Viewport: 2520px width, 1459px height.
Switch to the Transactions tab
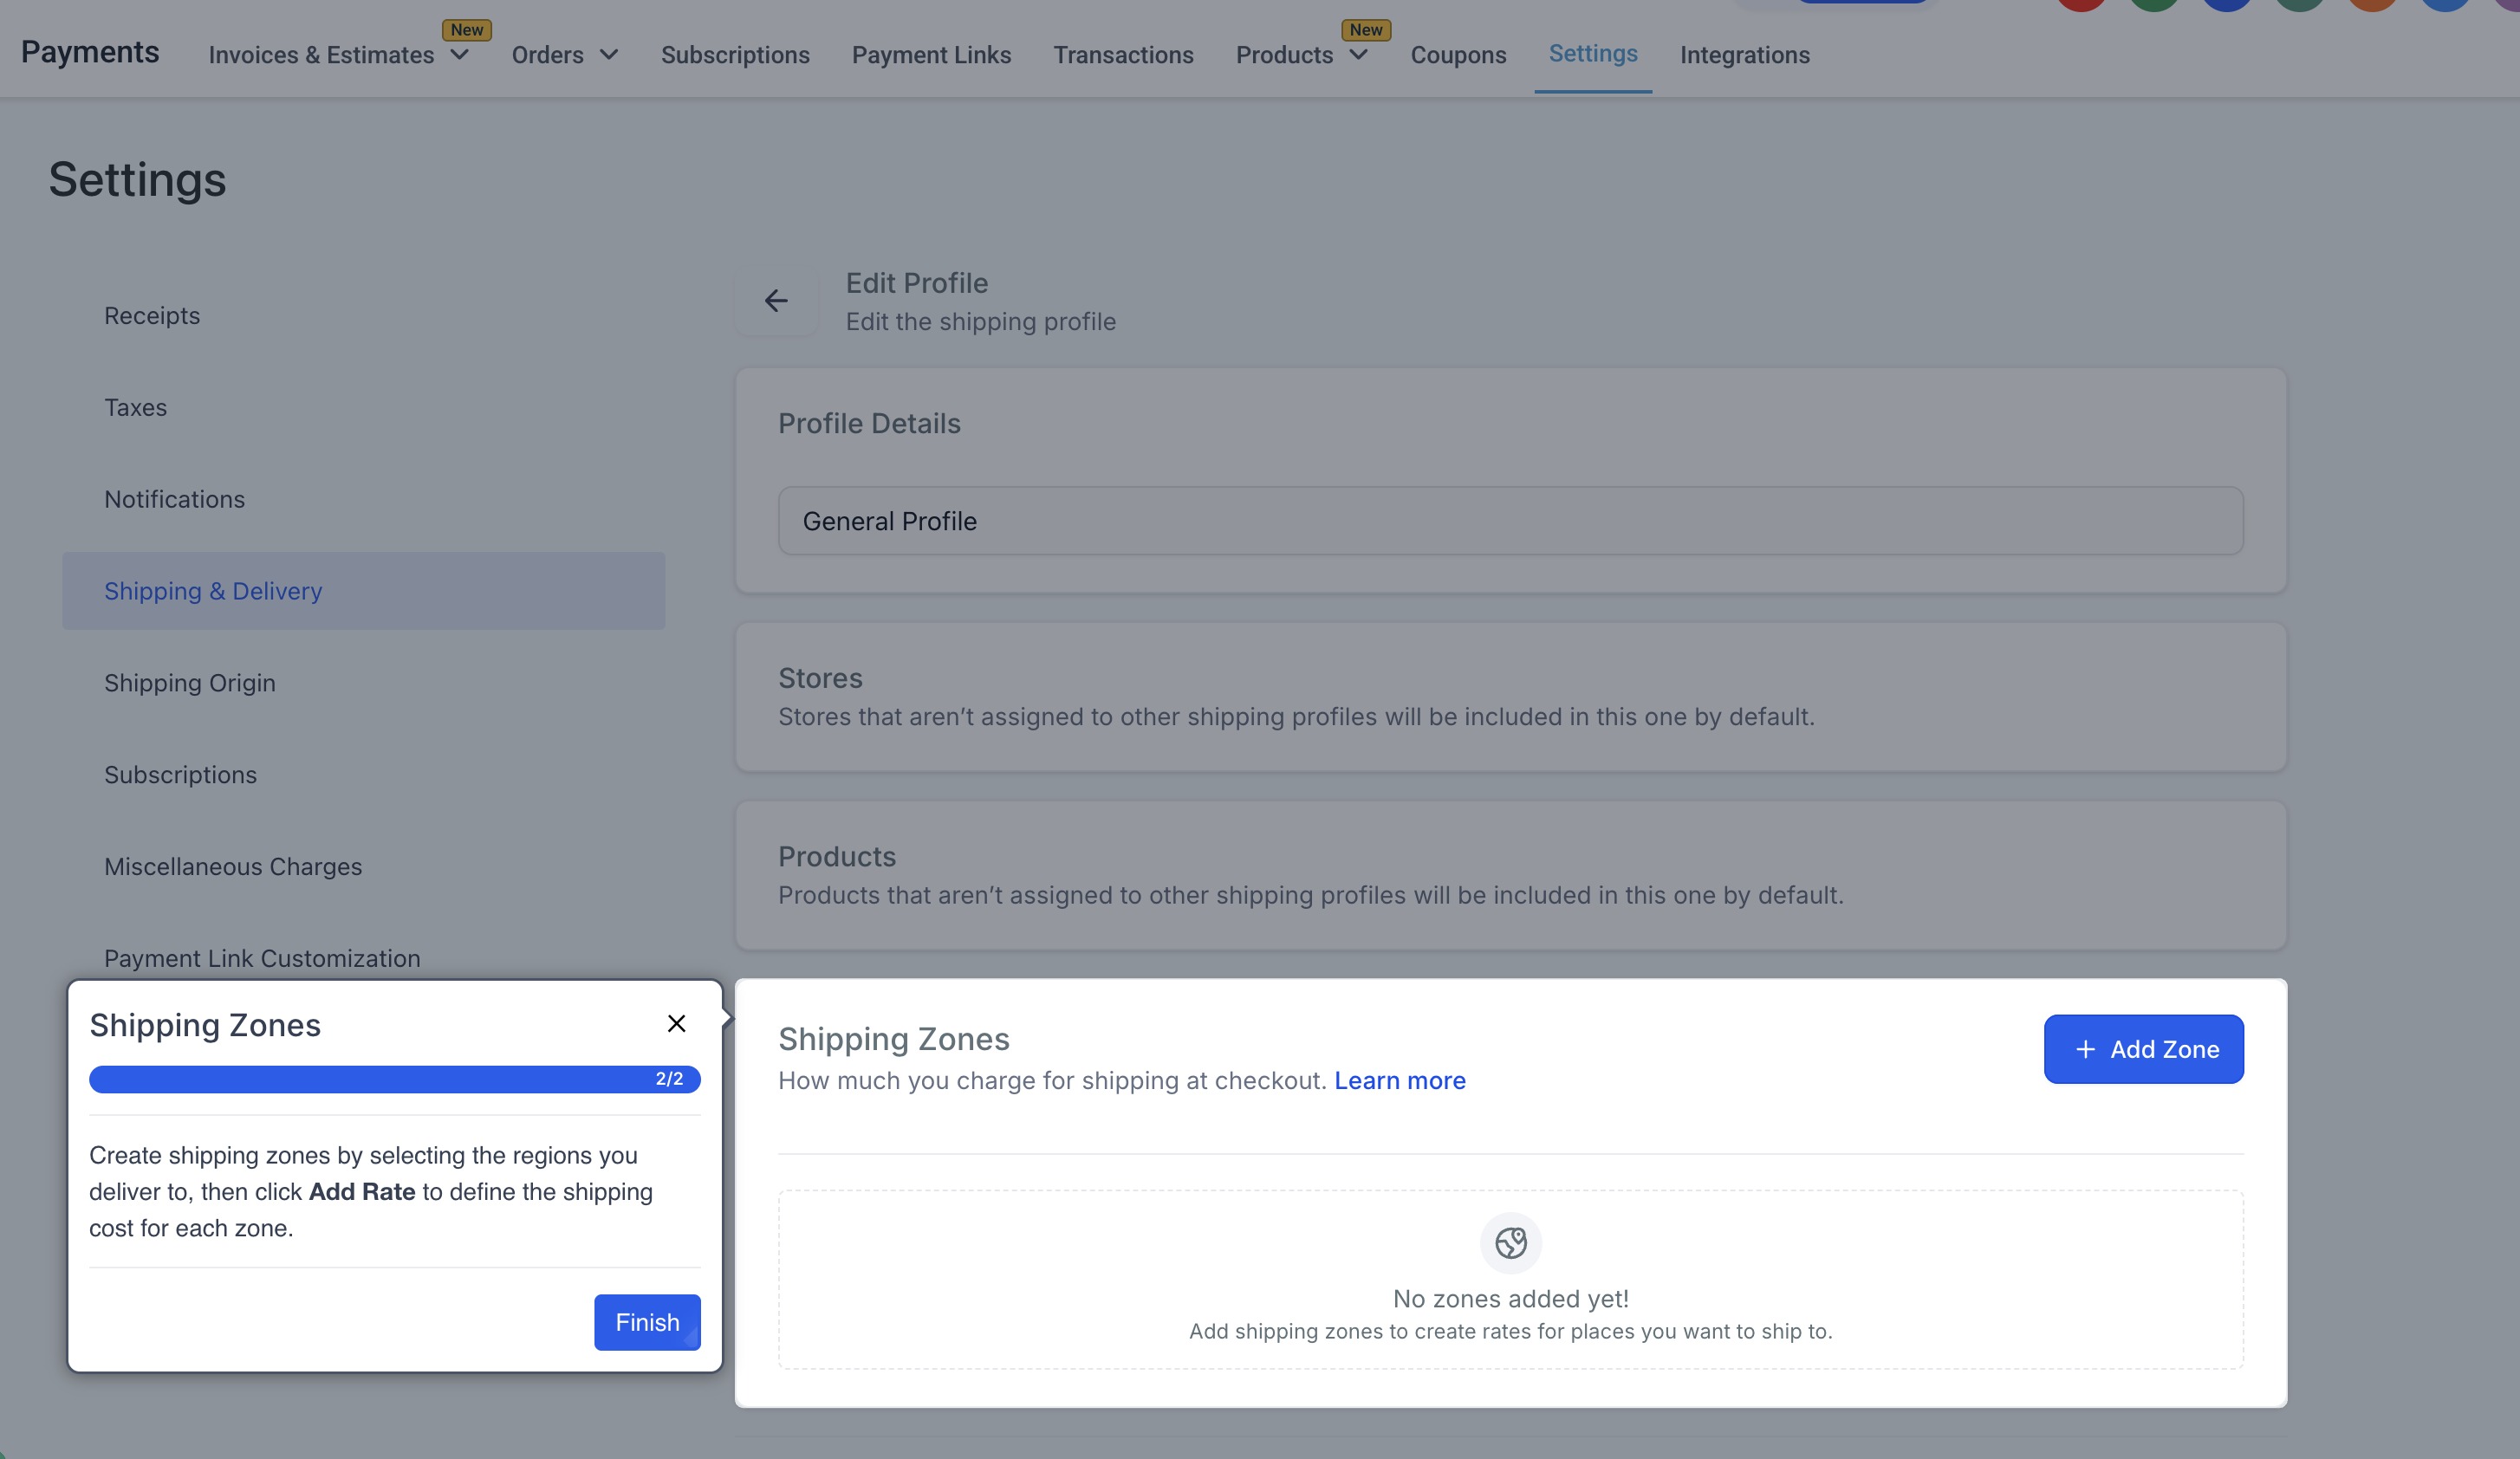click(x=1123, y=55)
